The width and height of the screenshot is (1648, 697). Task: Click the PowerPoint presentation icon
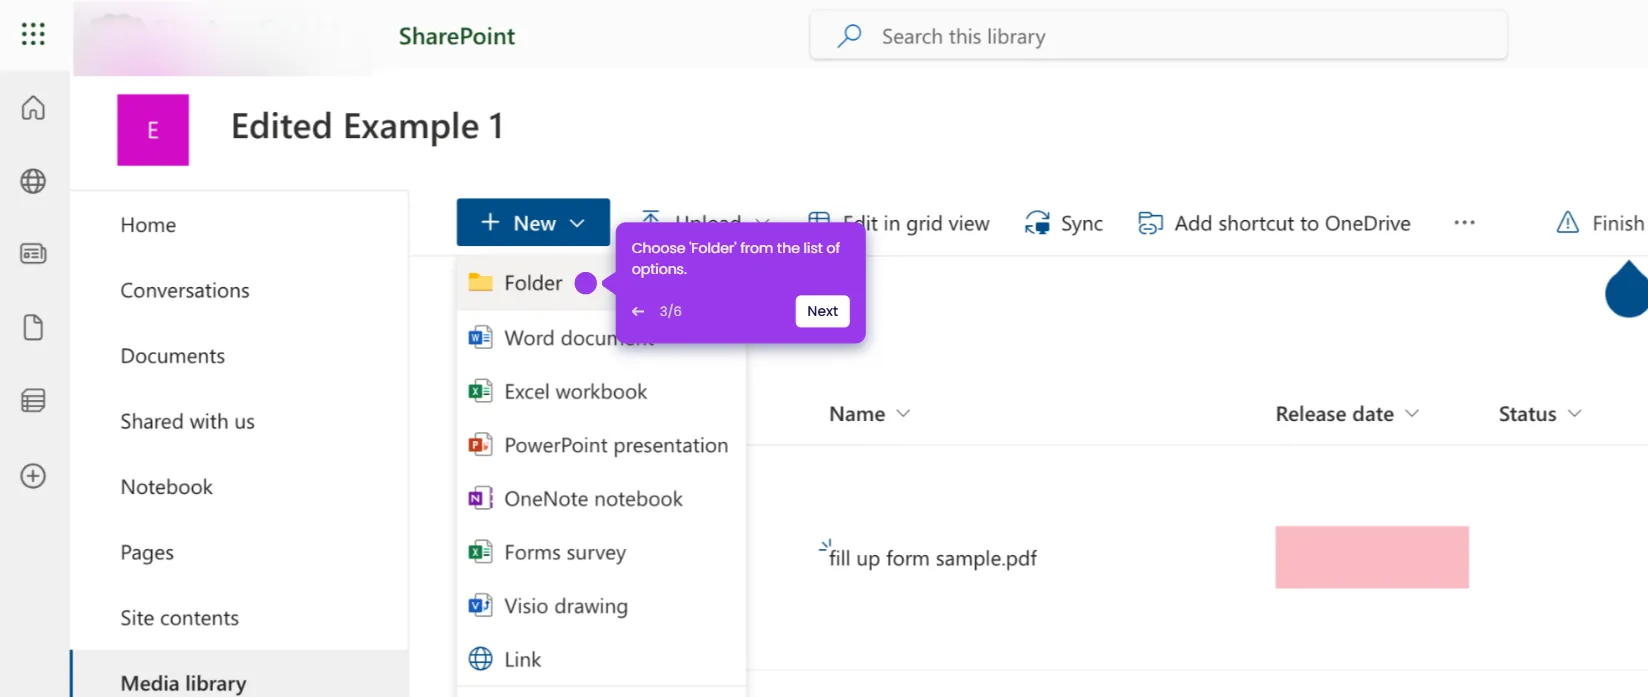click(480, 444)
